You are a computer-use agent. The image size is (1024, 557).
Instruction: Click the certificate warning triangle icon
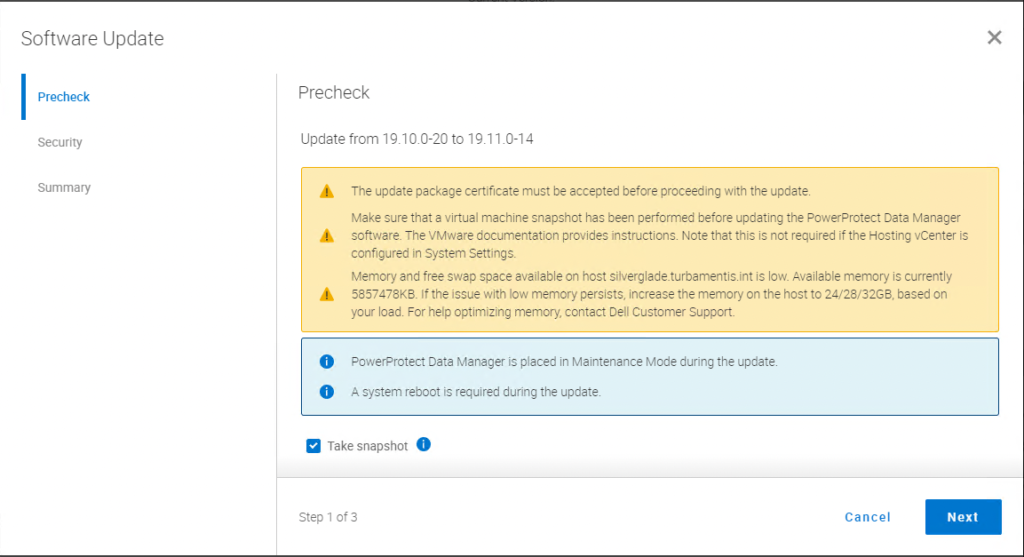click(326, 191)
